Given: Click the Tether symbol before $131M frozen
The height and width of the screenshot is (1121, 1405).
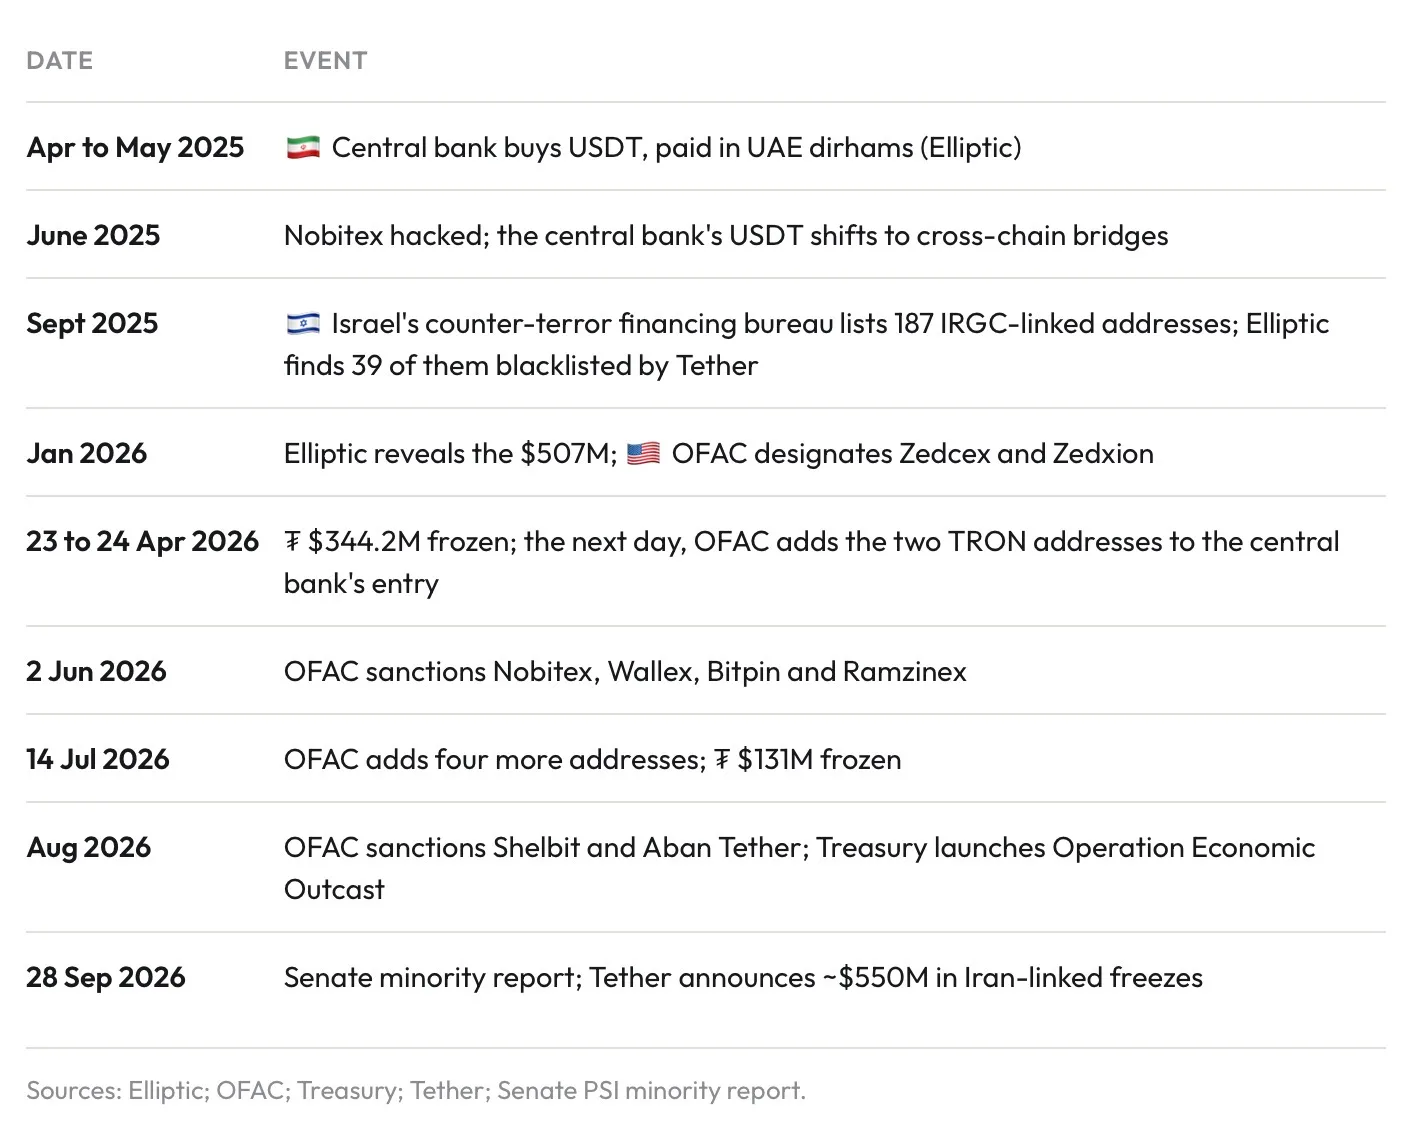Looking at the screenshot, I should [x=722, y=760].
